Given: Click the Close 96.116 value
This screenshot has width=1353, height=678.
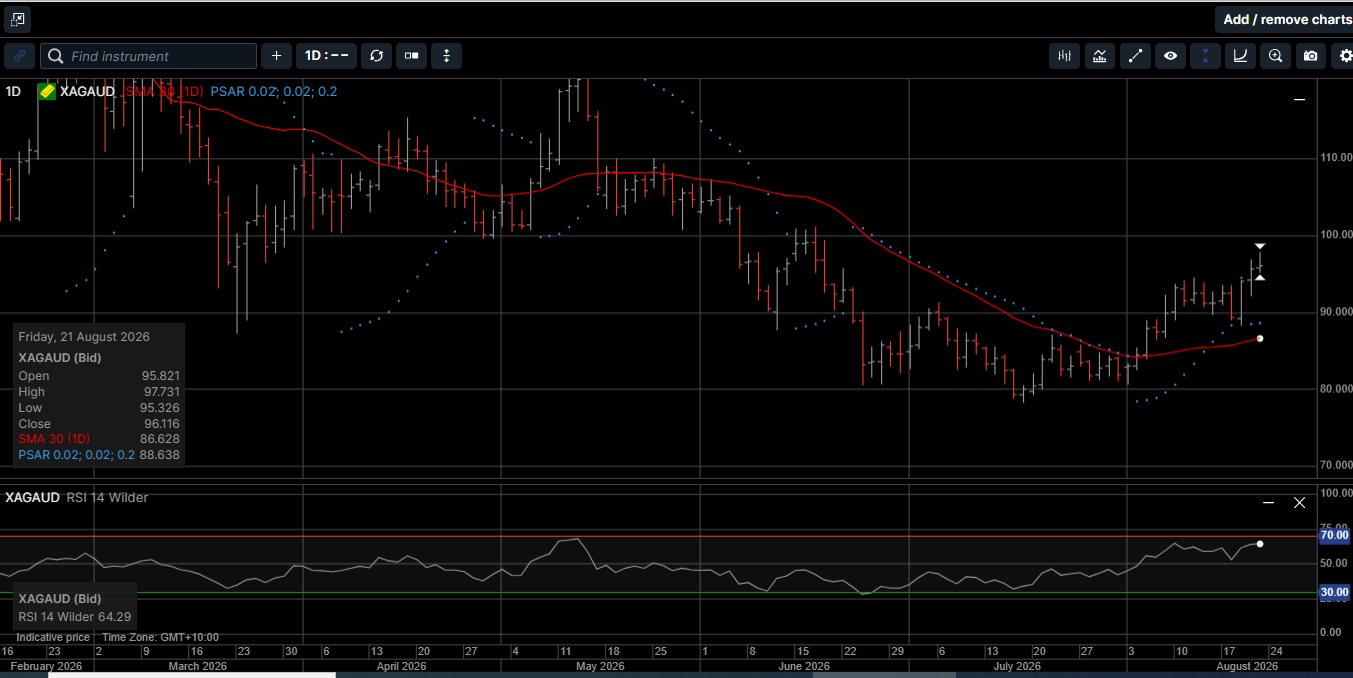Looking at the screenshot, I should pyautogui.click(x=161, y=424).
